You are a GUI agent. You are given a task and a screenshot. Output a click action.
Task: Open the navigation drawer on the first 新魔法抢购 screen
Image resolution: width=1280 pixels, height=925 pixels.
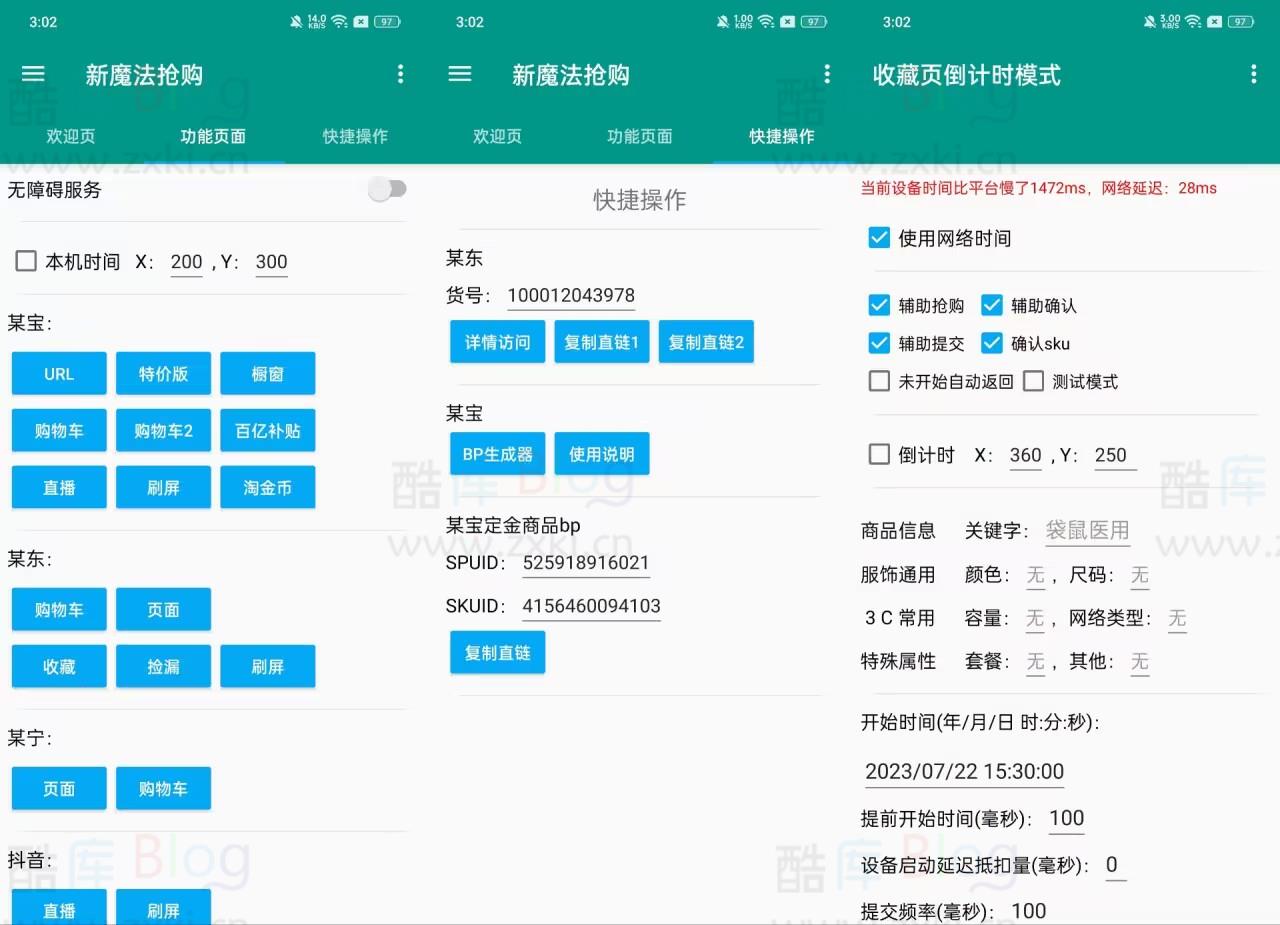click(x=33, y=74)
